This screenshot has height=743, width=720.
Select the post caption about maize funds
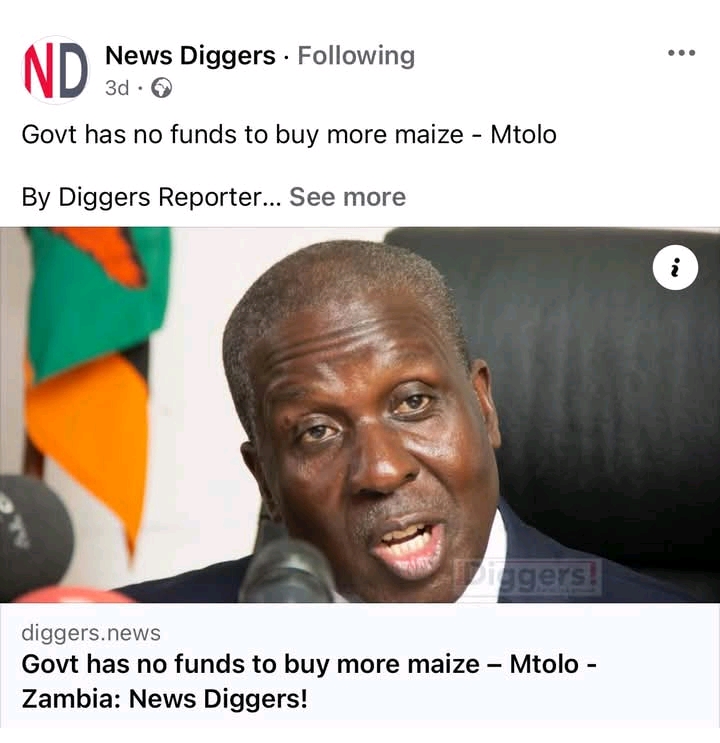point(289,135)
